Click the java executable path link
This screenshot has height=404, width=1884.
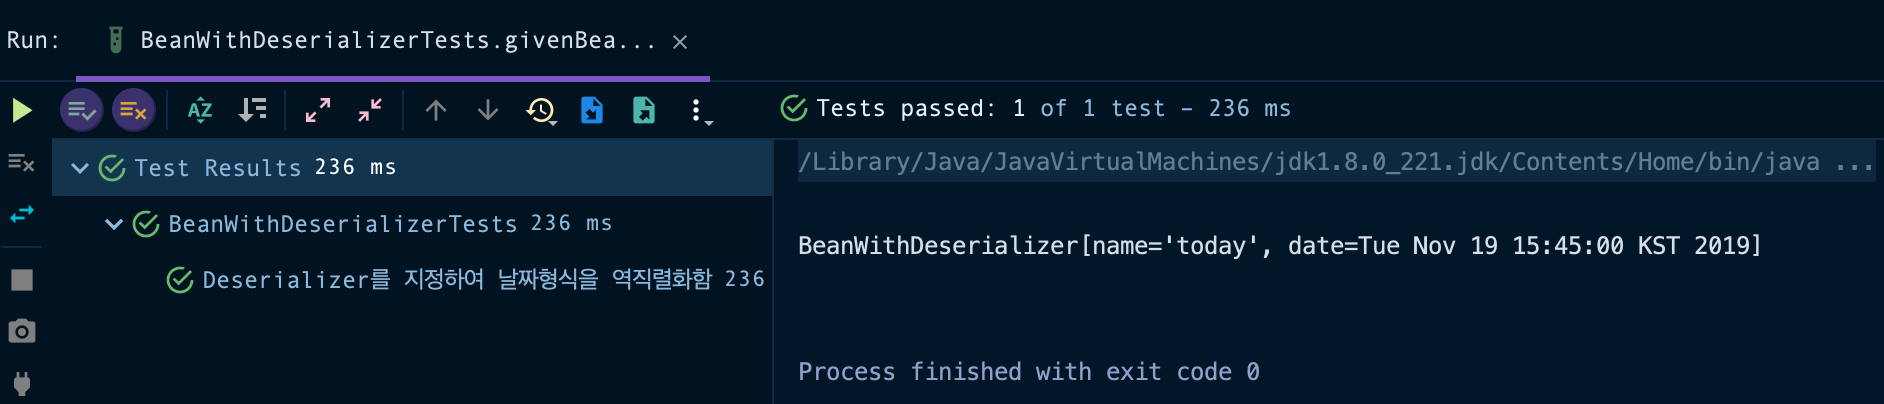[x=1309, y=162]
